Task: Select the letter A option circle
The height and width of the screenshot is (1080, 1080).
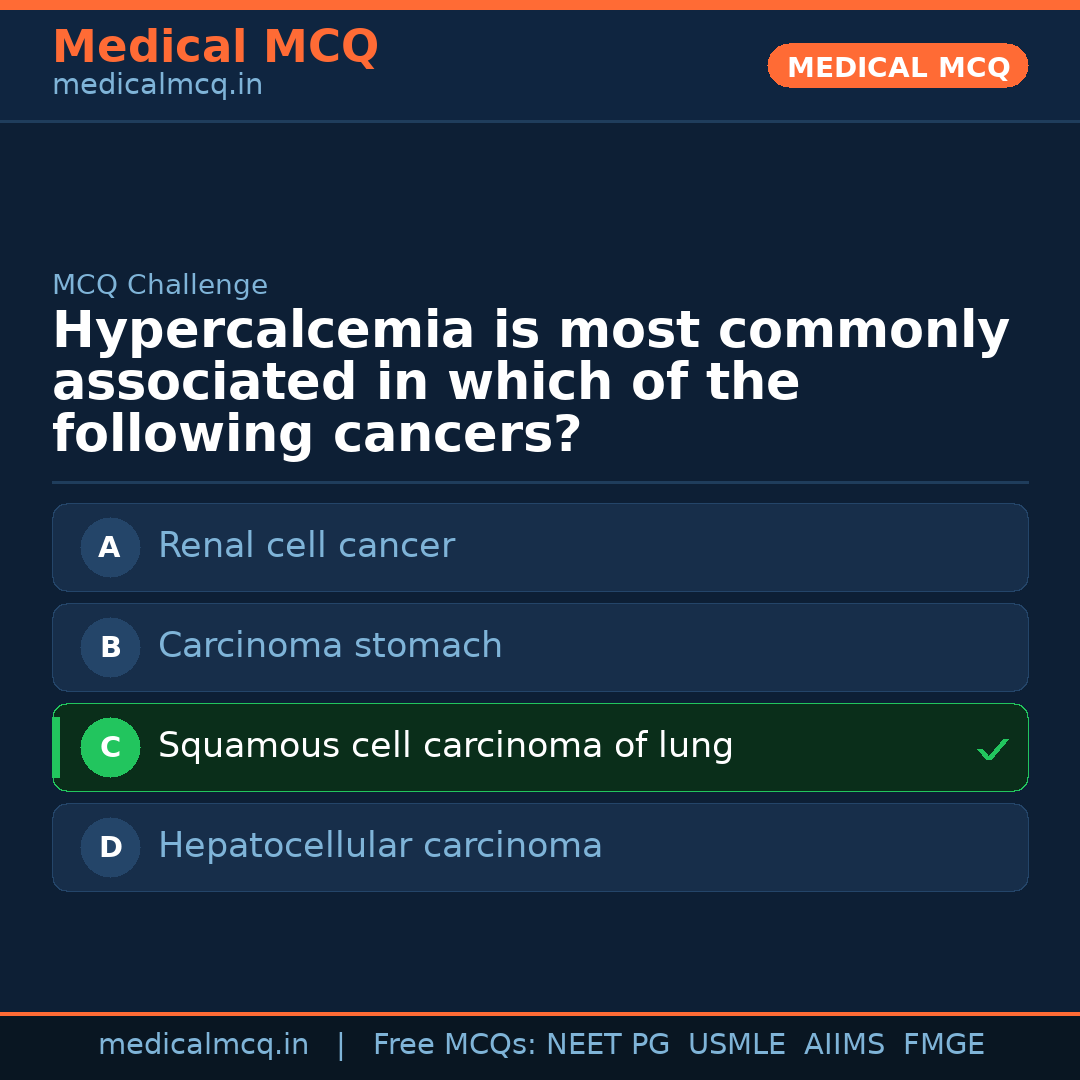Action: pyautogui.click(x=110, y=547)
